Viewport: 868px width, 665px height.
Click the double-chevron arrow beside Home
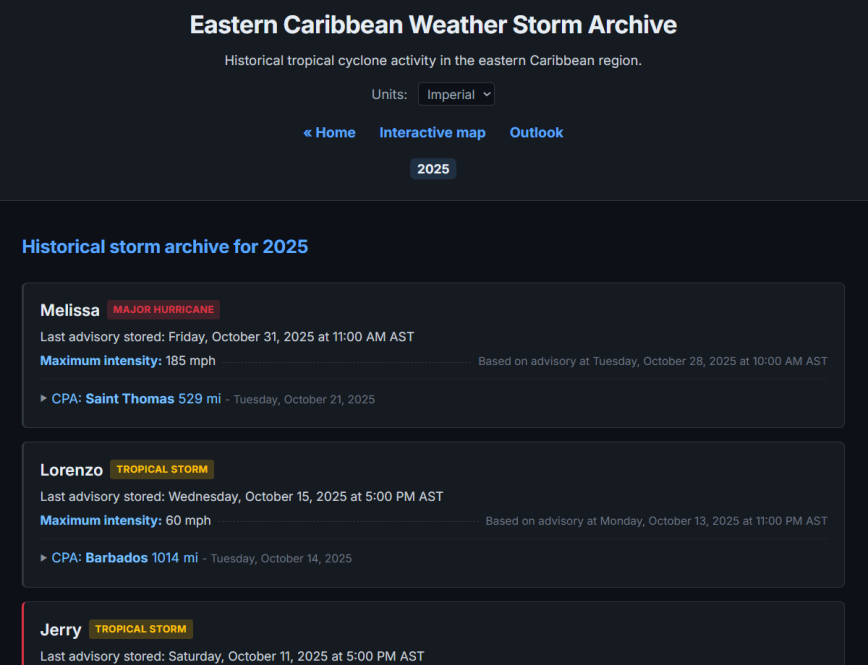point(309,132)
